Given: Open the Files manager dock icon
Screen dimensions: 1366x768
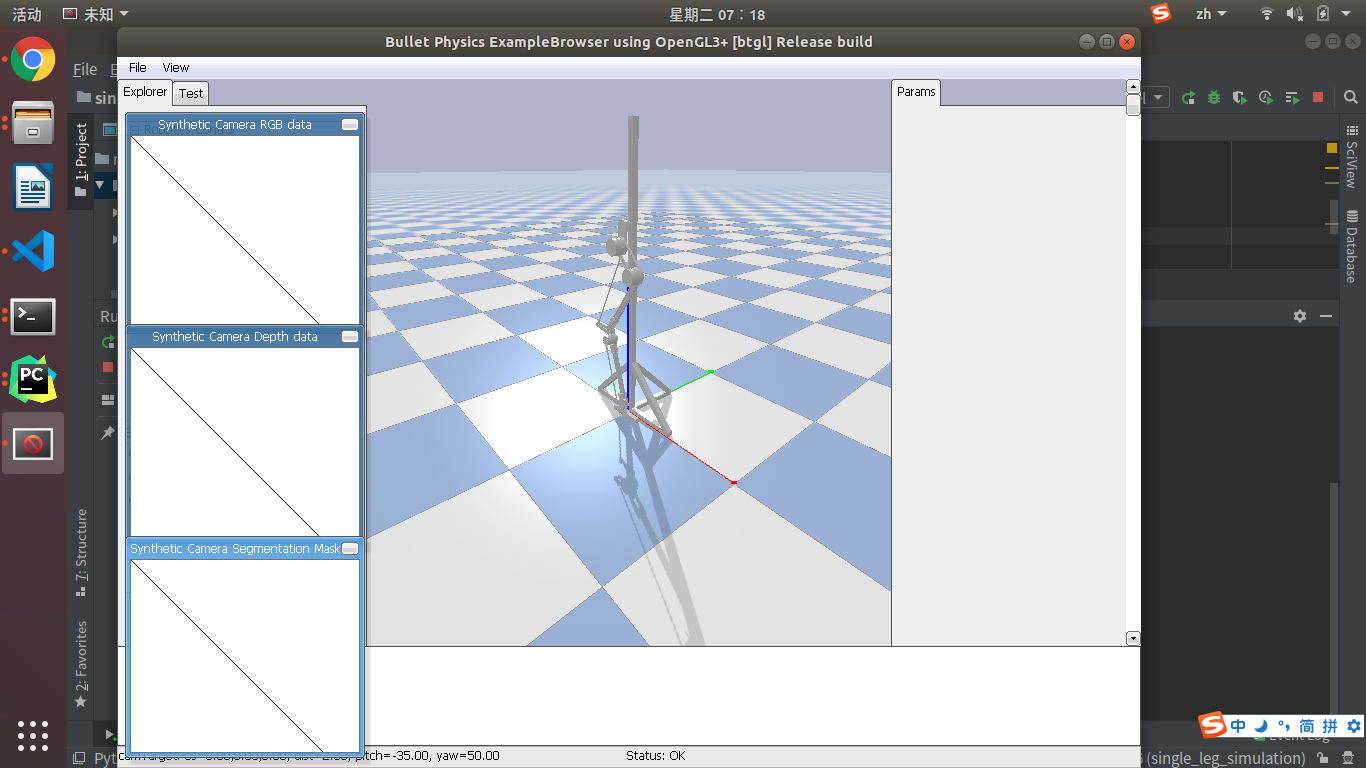Looking at the screenshot, I should (x=33, y=124).
